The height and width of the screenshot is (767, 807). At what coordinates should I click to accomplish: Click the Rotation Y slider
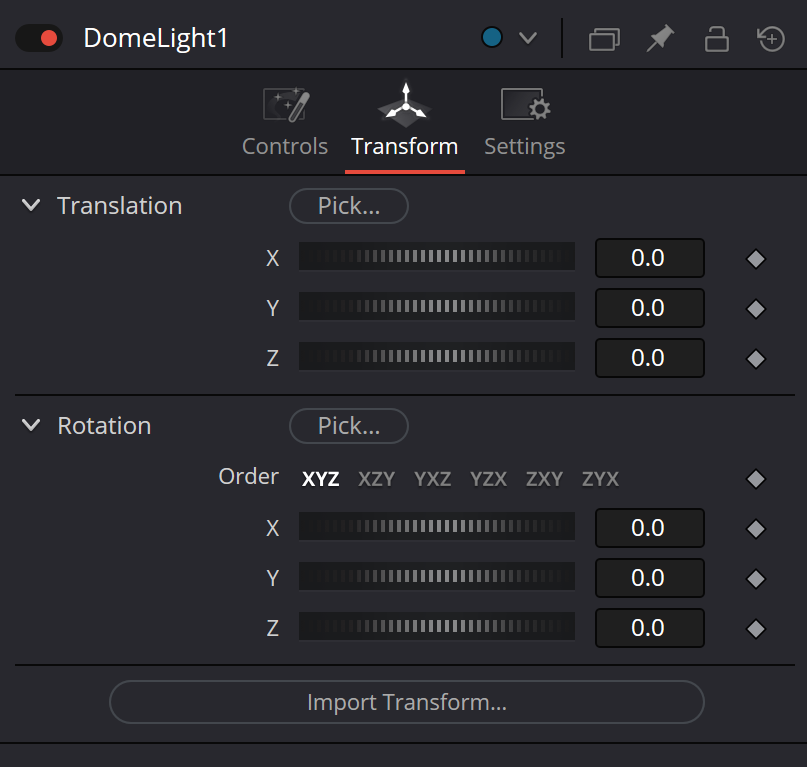[x=437, y=576]
